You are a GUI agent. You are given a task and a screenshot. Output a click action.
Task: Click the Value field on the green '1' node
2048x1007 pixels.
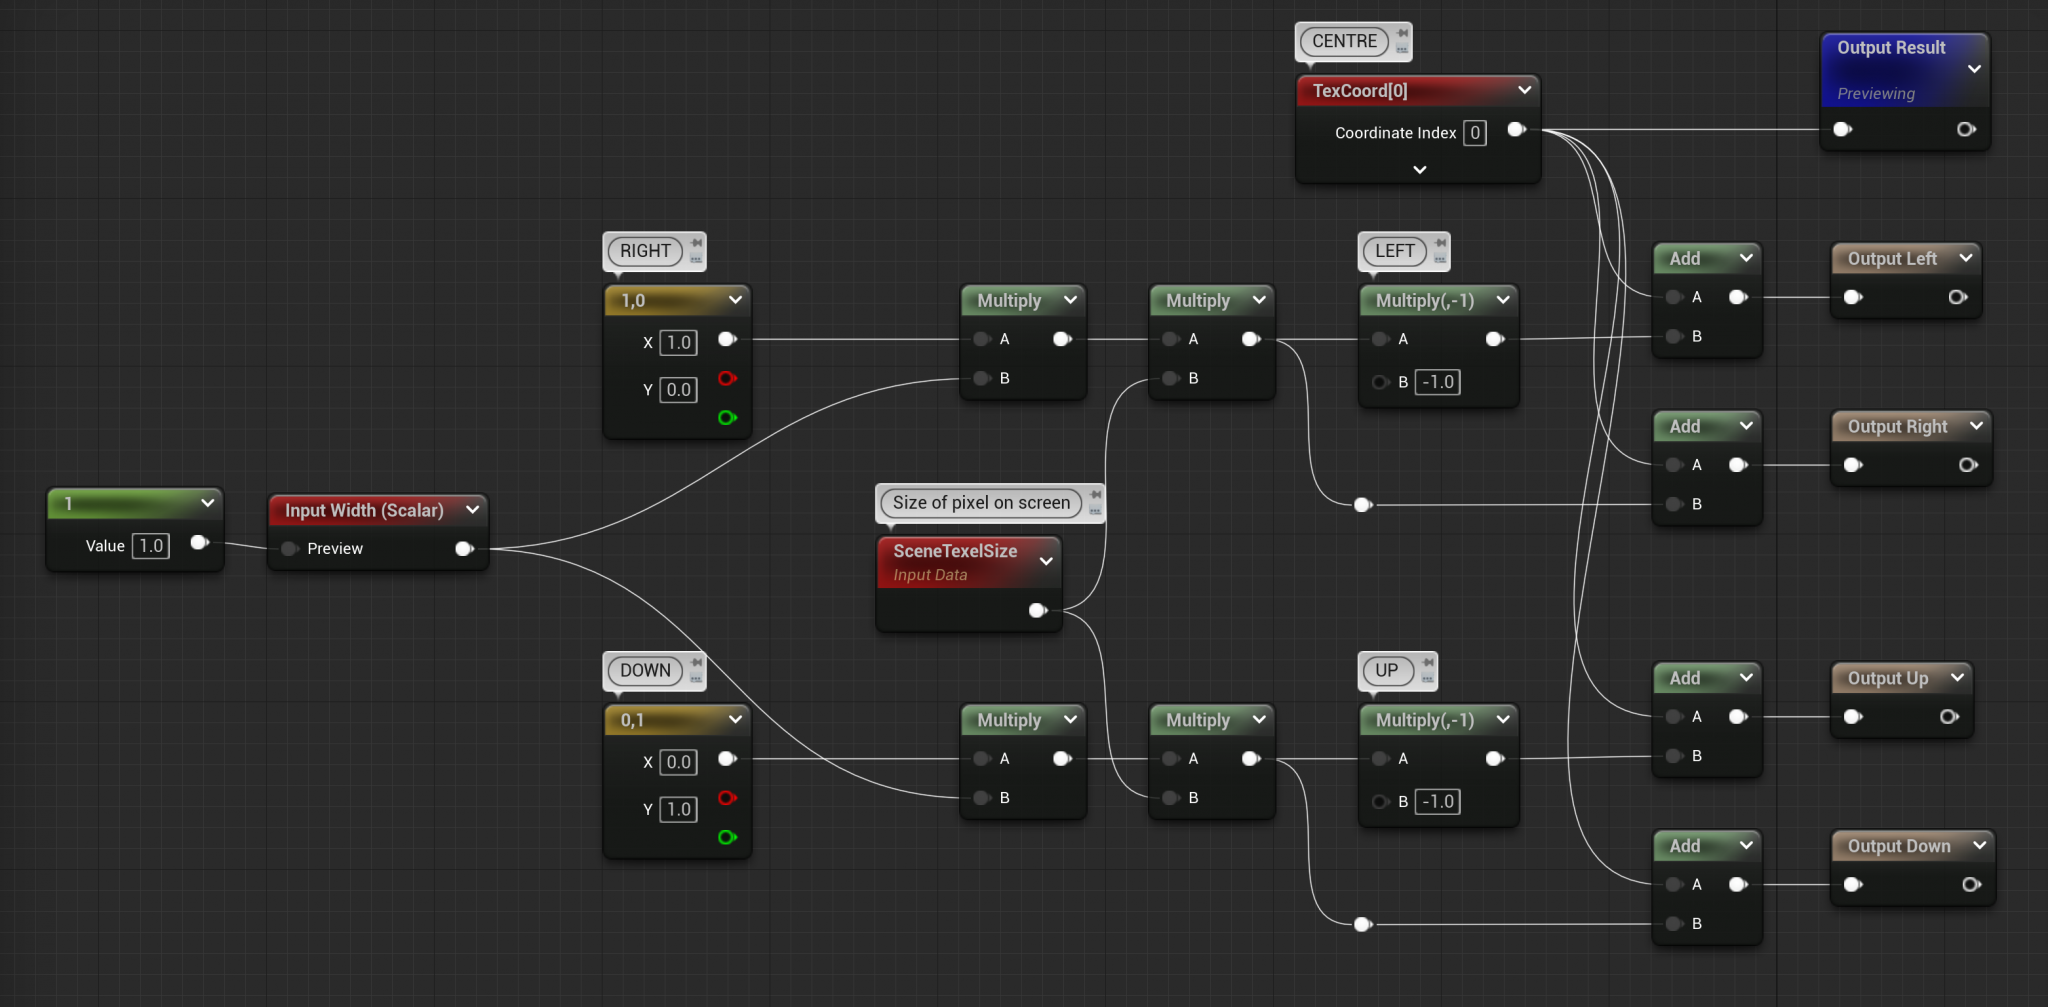[151, 546]
